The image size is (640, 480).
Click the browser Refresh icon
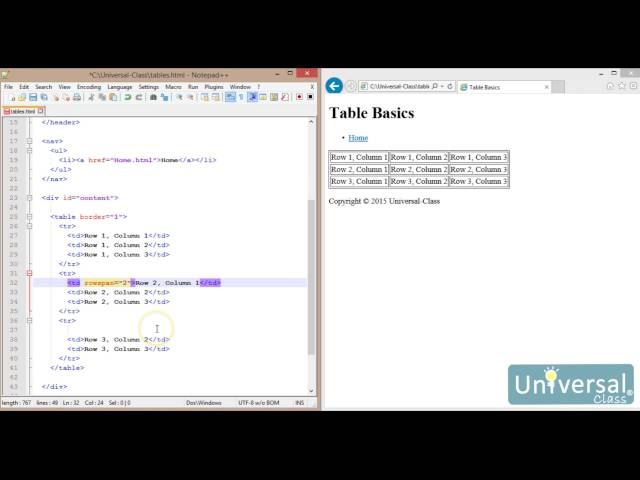450,87
